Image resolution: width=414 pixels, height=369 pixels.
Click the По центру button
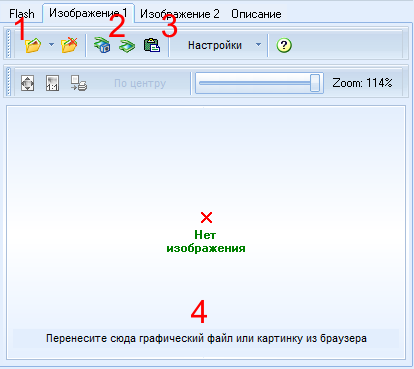pos(140,83)
